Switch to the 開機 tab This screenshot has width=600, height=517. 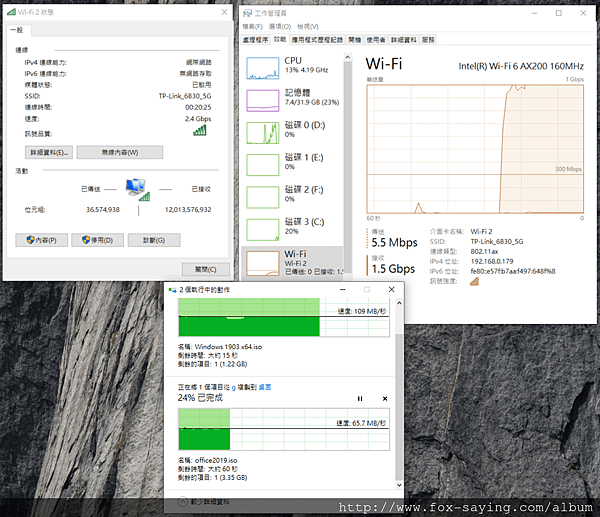click(x=355, y=40)
